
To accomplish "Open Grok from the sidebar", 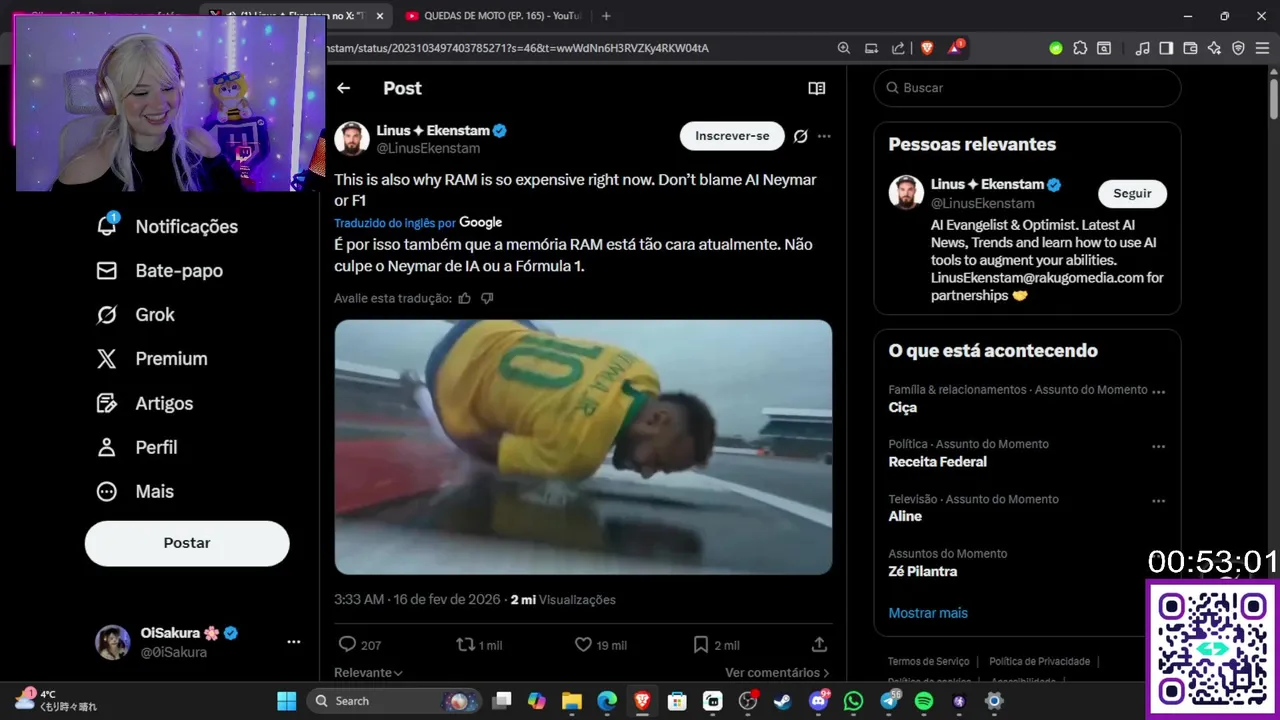I will 135,315.
